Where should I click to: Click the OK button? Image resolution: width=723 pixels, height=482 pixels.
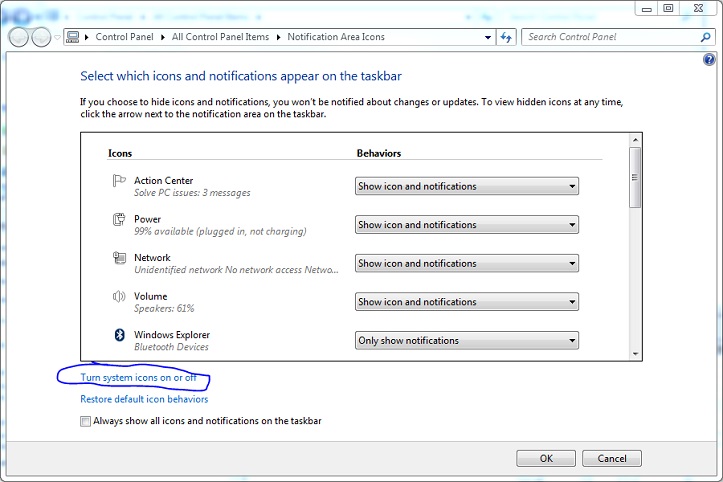(546, 458)
